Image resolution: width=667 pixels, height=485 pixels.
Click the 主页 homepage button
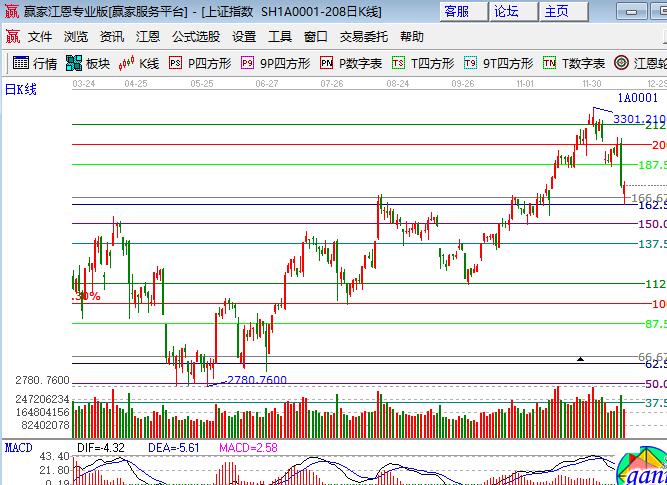click(556, 11)
